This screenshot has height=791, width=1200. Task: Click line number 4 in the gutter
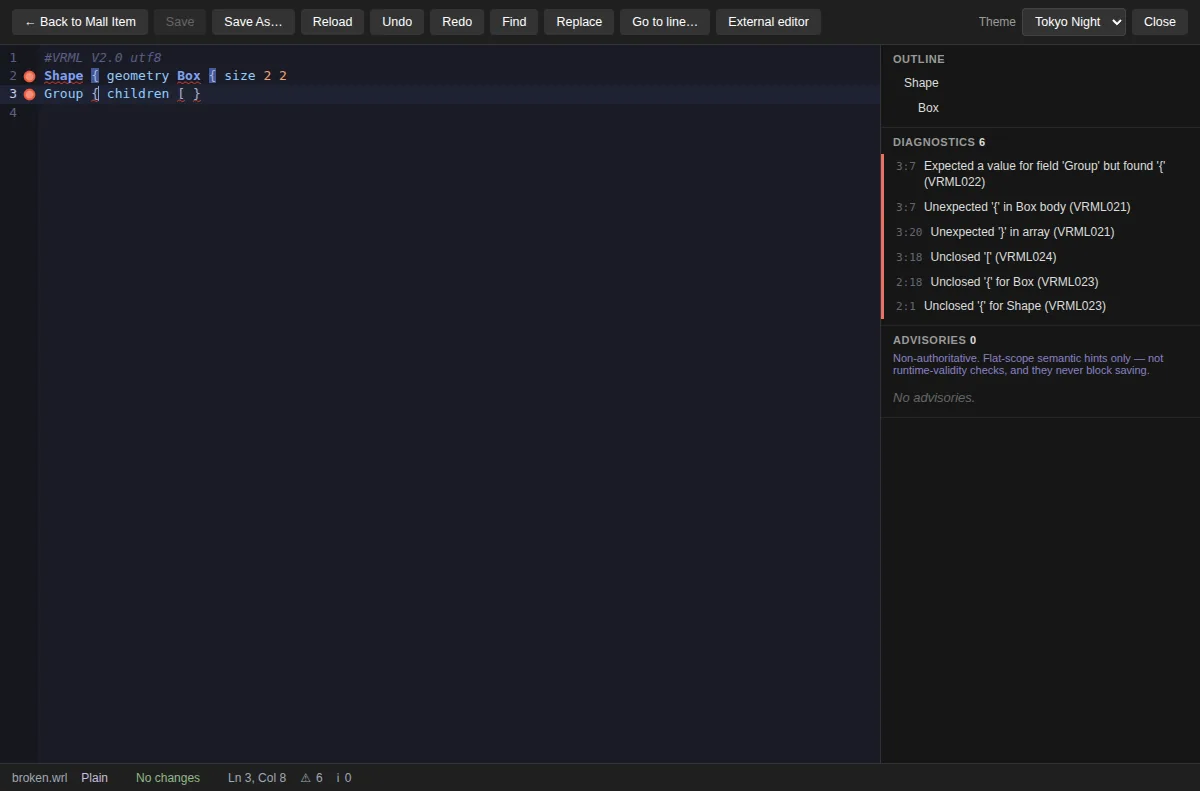click(13, 113)
